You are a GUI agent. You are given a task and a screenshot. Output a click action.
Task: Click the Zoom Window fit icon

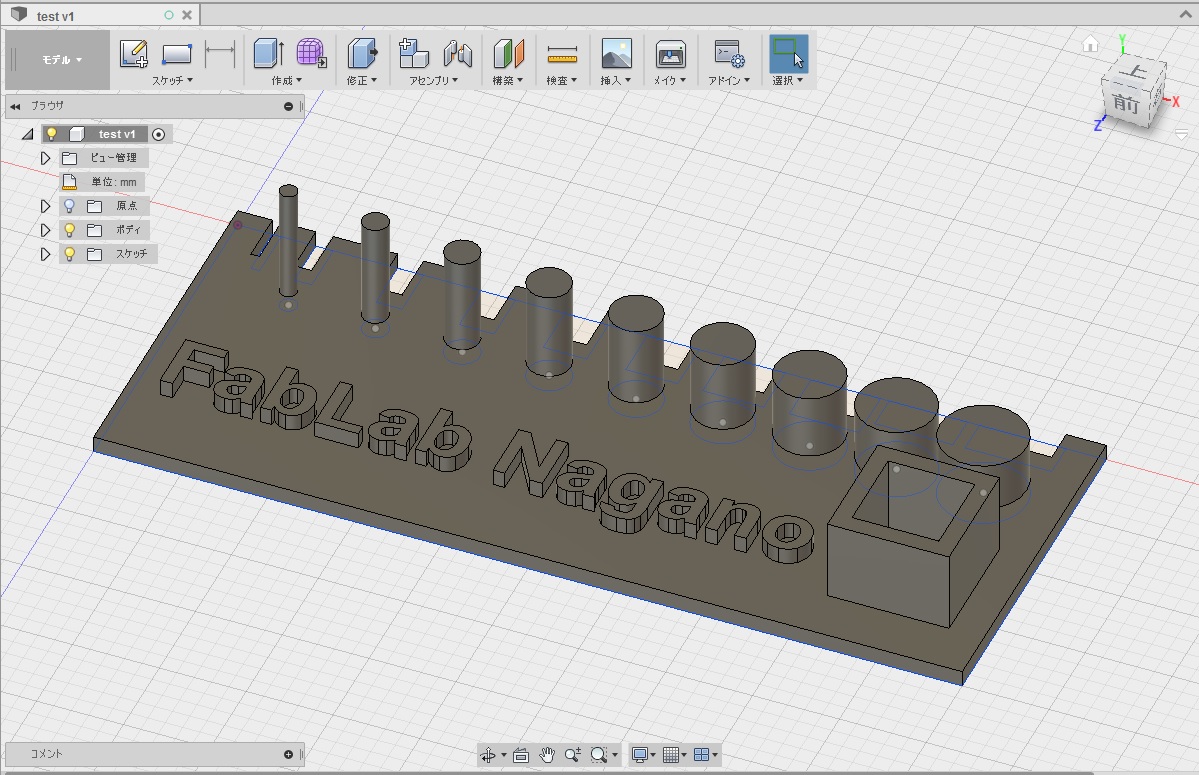point(599,755)
